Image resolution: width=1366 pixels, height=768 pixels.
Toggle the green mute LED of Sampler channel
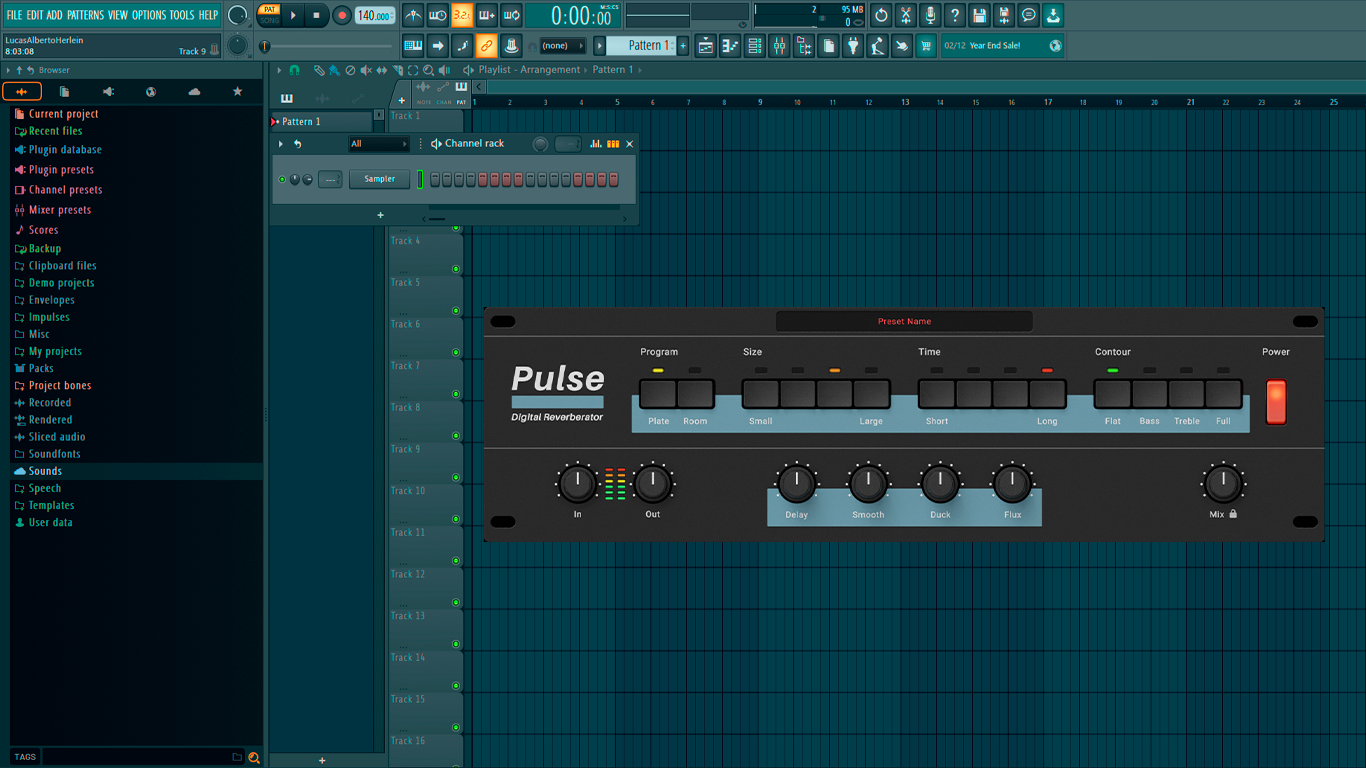[x=282, y=179]
